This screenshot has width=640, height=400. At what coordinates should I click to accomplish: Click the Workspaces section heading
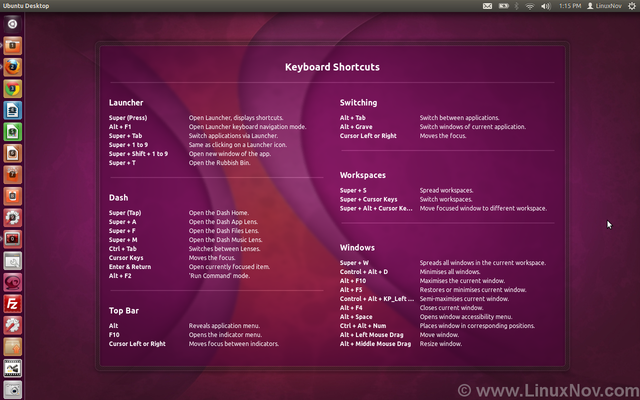(363, 175)
